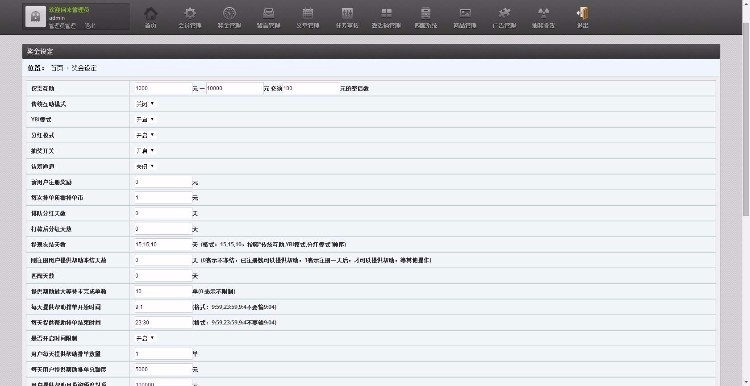Image resolution: width=750 pixels, height=386 pixels.
Task: Open the dropdown in the row above YB模式
Action: (145, 104)
